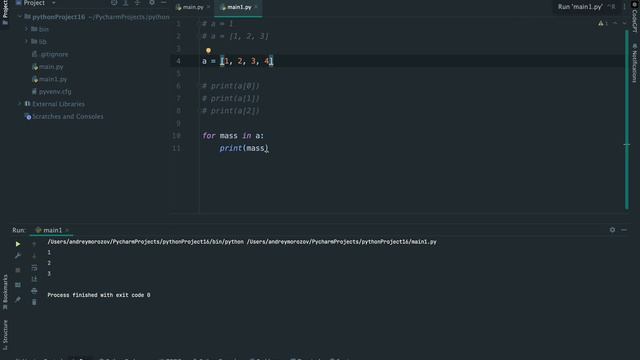Image resolution: width=640 pixels, height=360 pixels.
Task: Click the up-arrow stack trace icon
Action: pyautogui.click(x=34, y=244)
